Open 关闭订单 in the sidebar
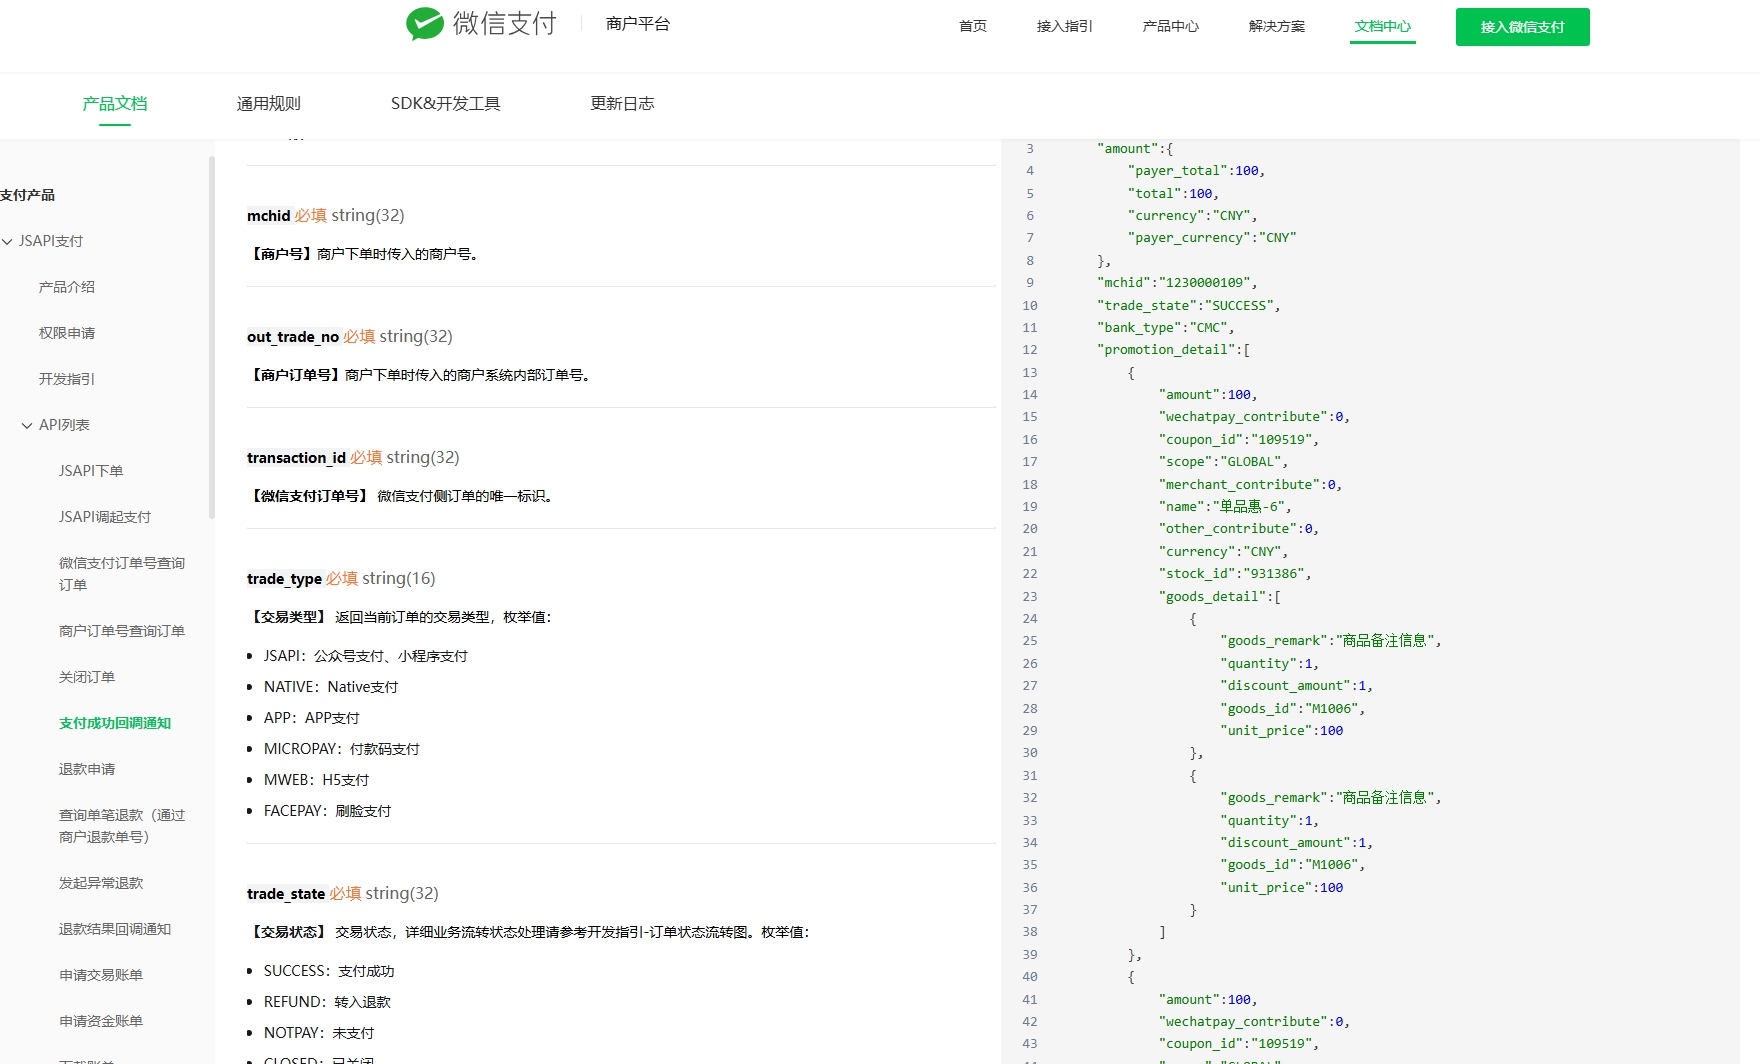This screenshot has height=1064, width=1760. click(87, 677)
